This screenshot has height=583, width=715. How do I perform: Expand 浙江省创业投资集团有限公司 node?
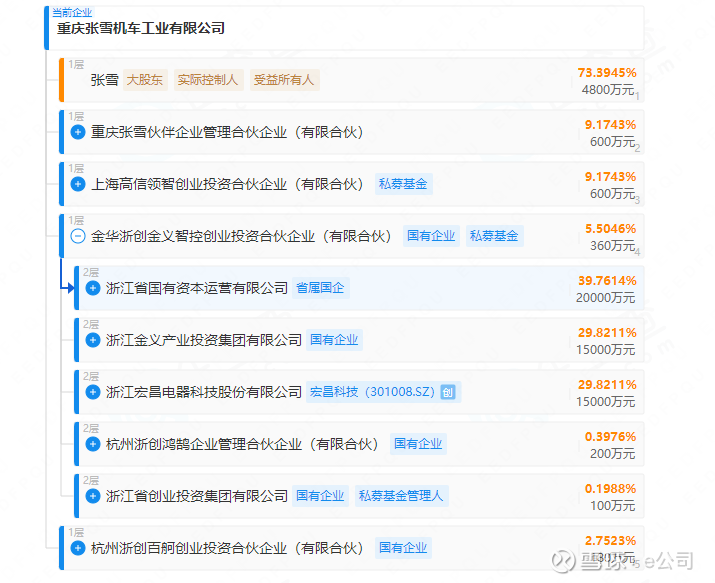click(x=93, y=496)
